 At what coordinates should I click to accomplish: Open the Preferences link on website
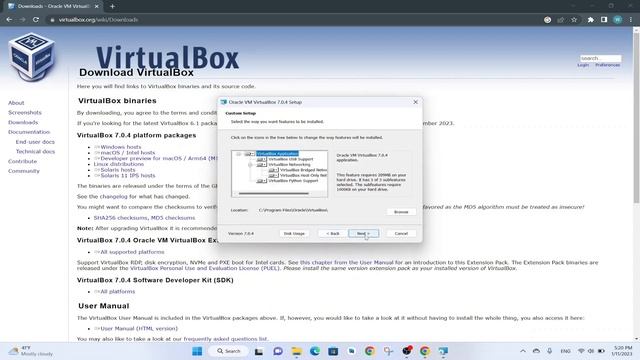(607, 65)
